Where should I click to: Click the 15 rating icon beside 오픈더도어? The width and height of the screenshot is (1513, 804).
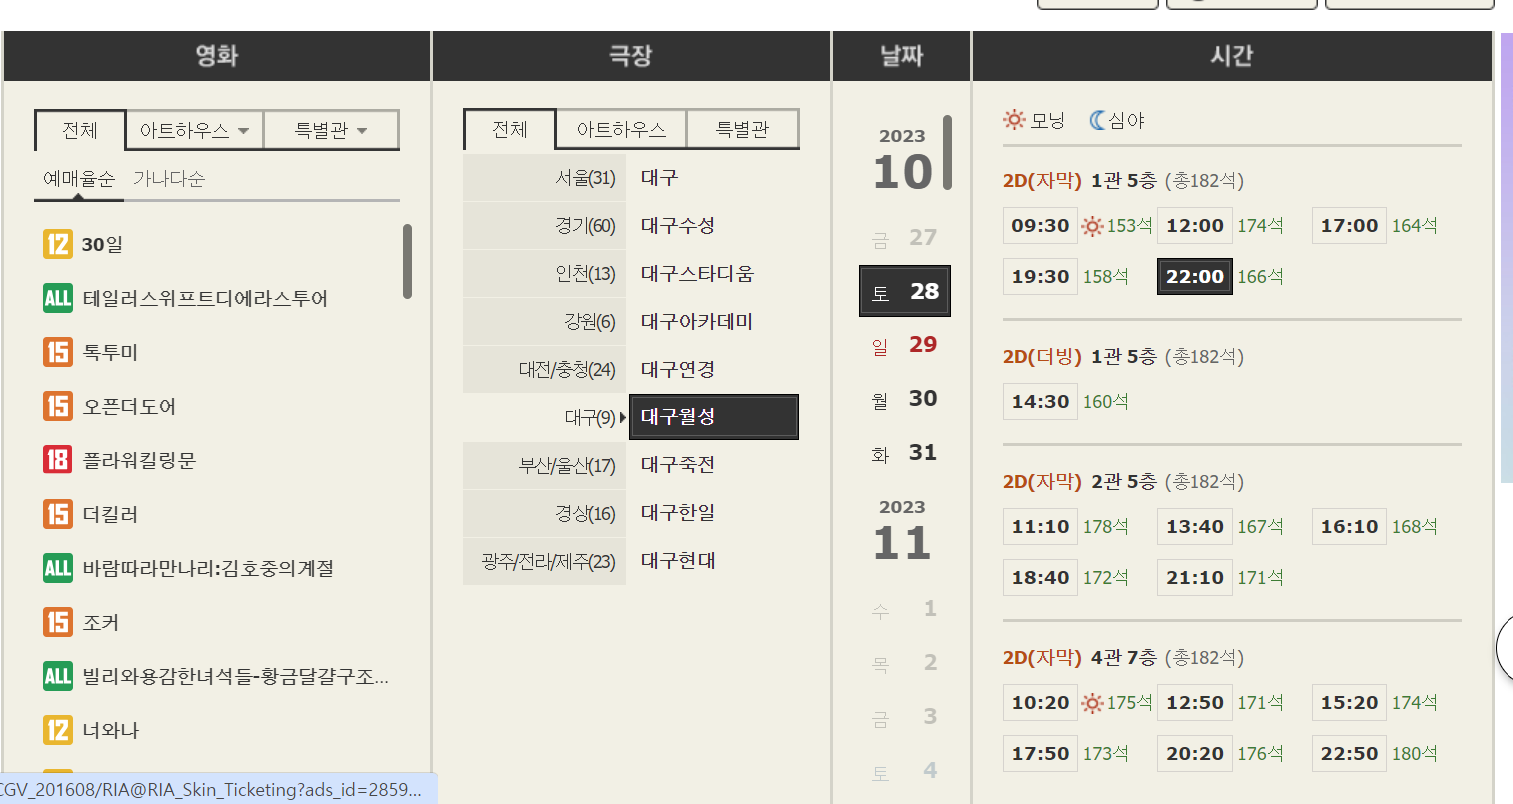(58, 406)
